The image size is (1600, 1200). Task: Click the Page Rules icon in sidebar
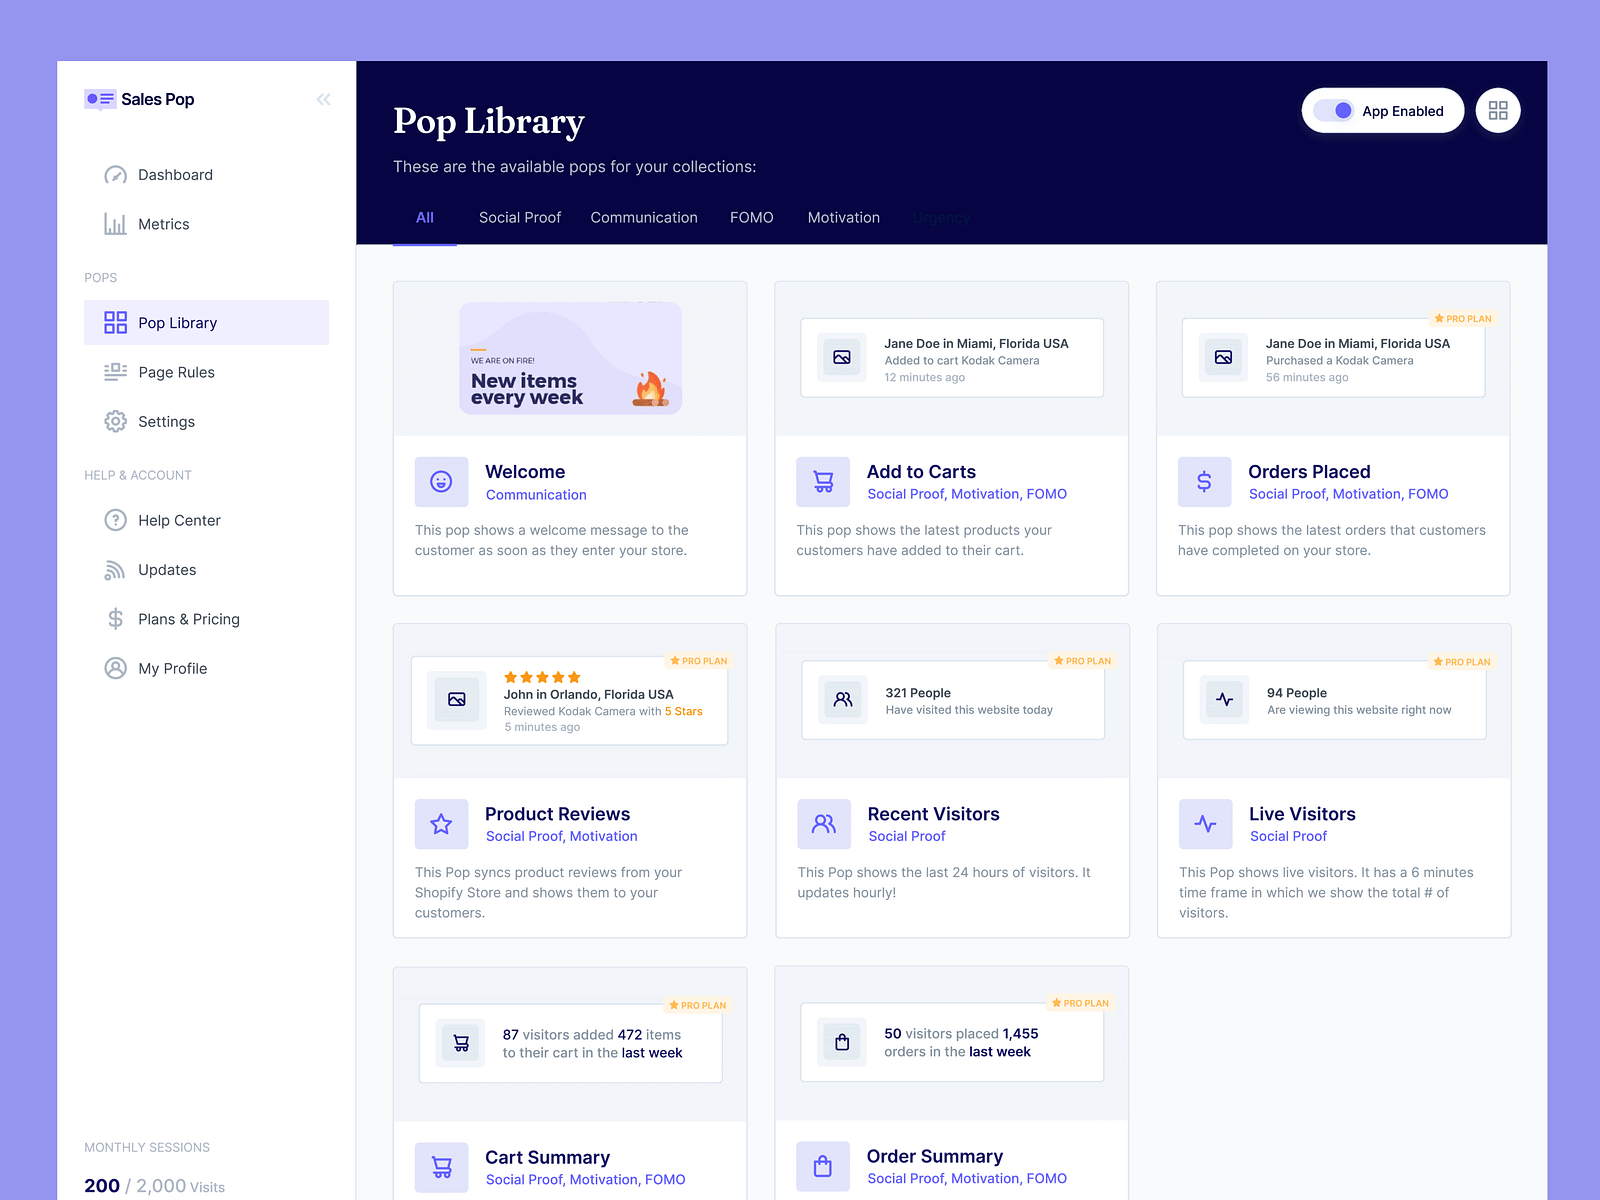pyautogui.click(x=114, y=372)
